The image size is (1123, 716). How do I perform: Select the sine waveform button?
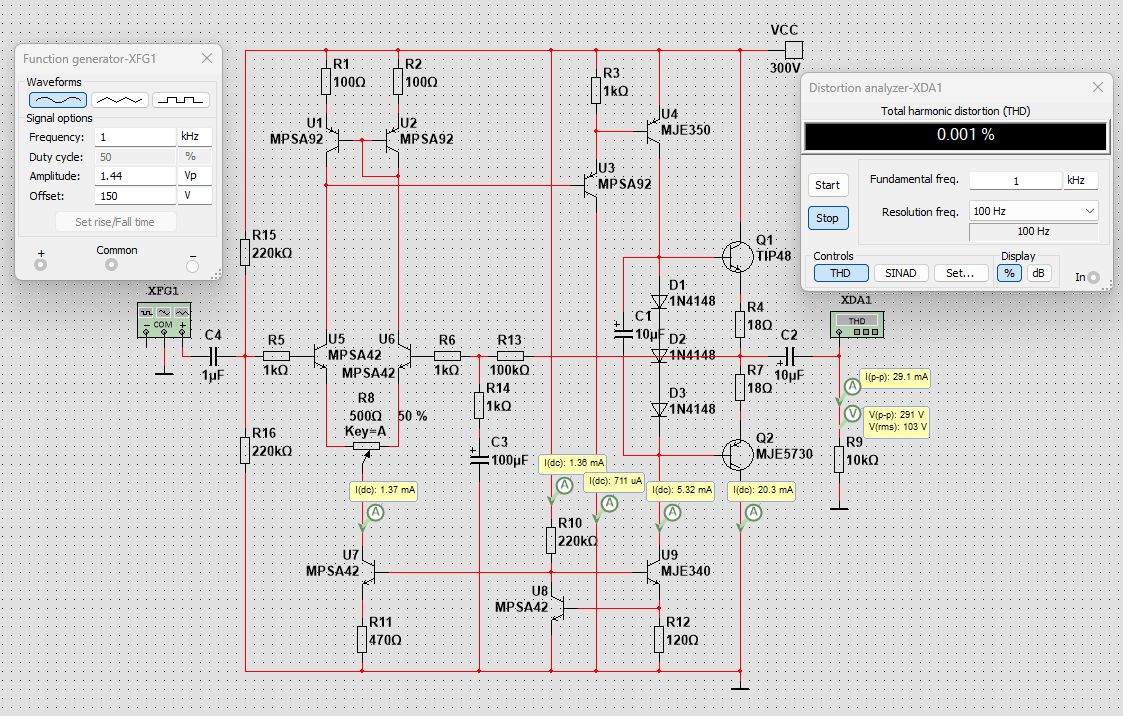point(58,100)
